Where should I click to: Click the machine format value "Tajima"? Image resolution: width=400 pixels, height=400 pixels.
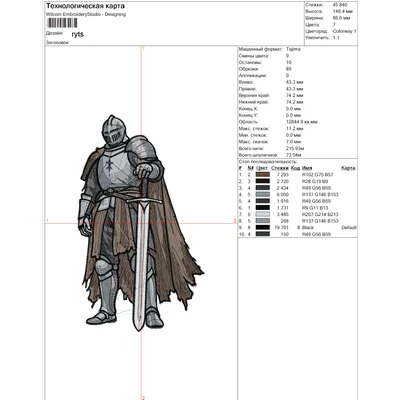pos(293,49)
